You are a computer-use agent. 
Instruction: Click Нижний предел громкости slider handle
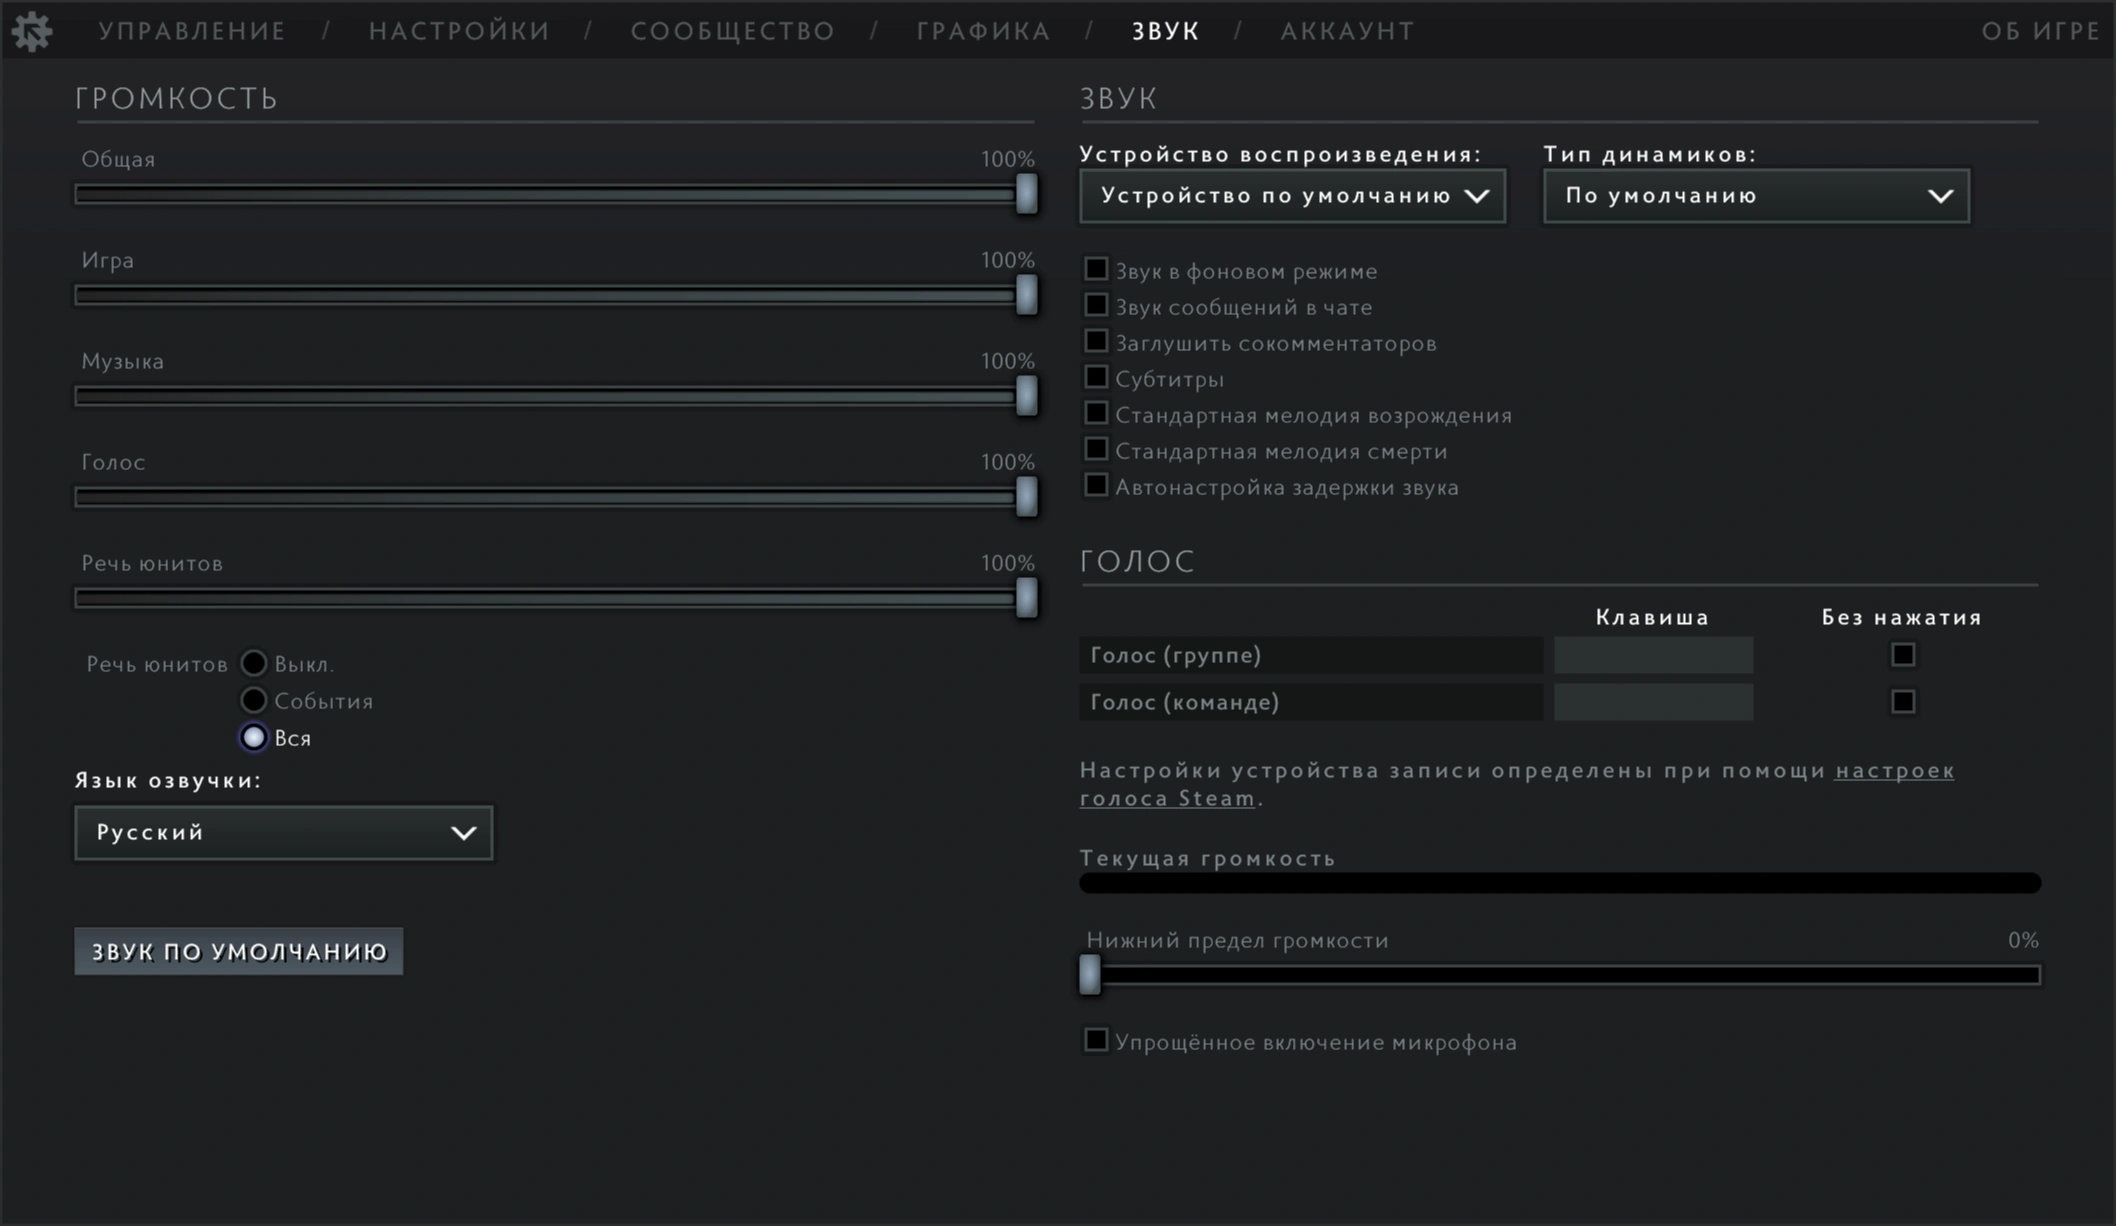point(1090,974)
